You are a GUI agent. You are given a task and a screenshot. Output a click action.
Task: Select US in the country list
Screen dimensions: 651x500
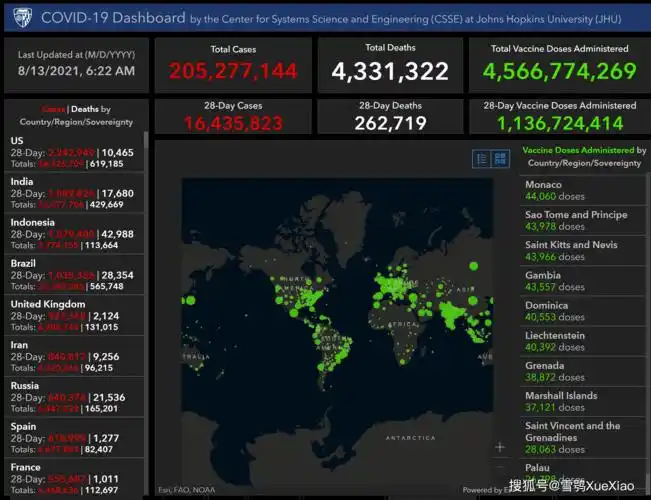(x=75, y=152)
